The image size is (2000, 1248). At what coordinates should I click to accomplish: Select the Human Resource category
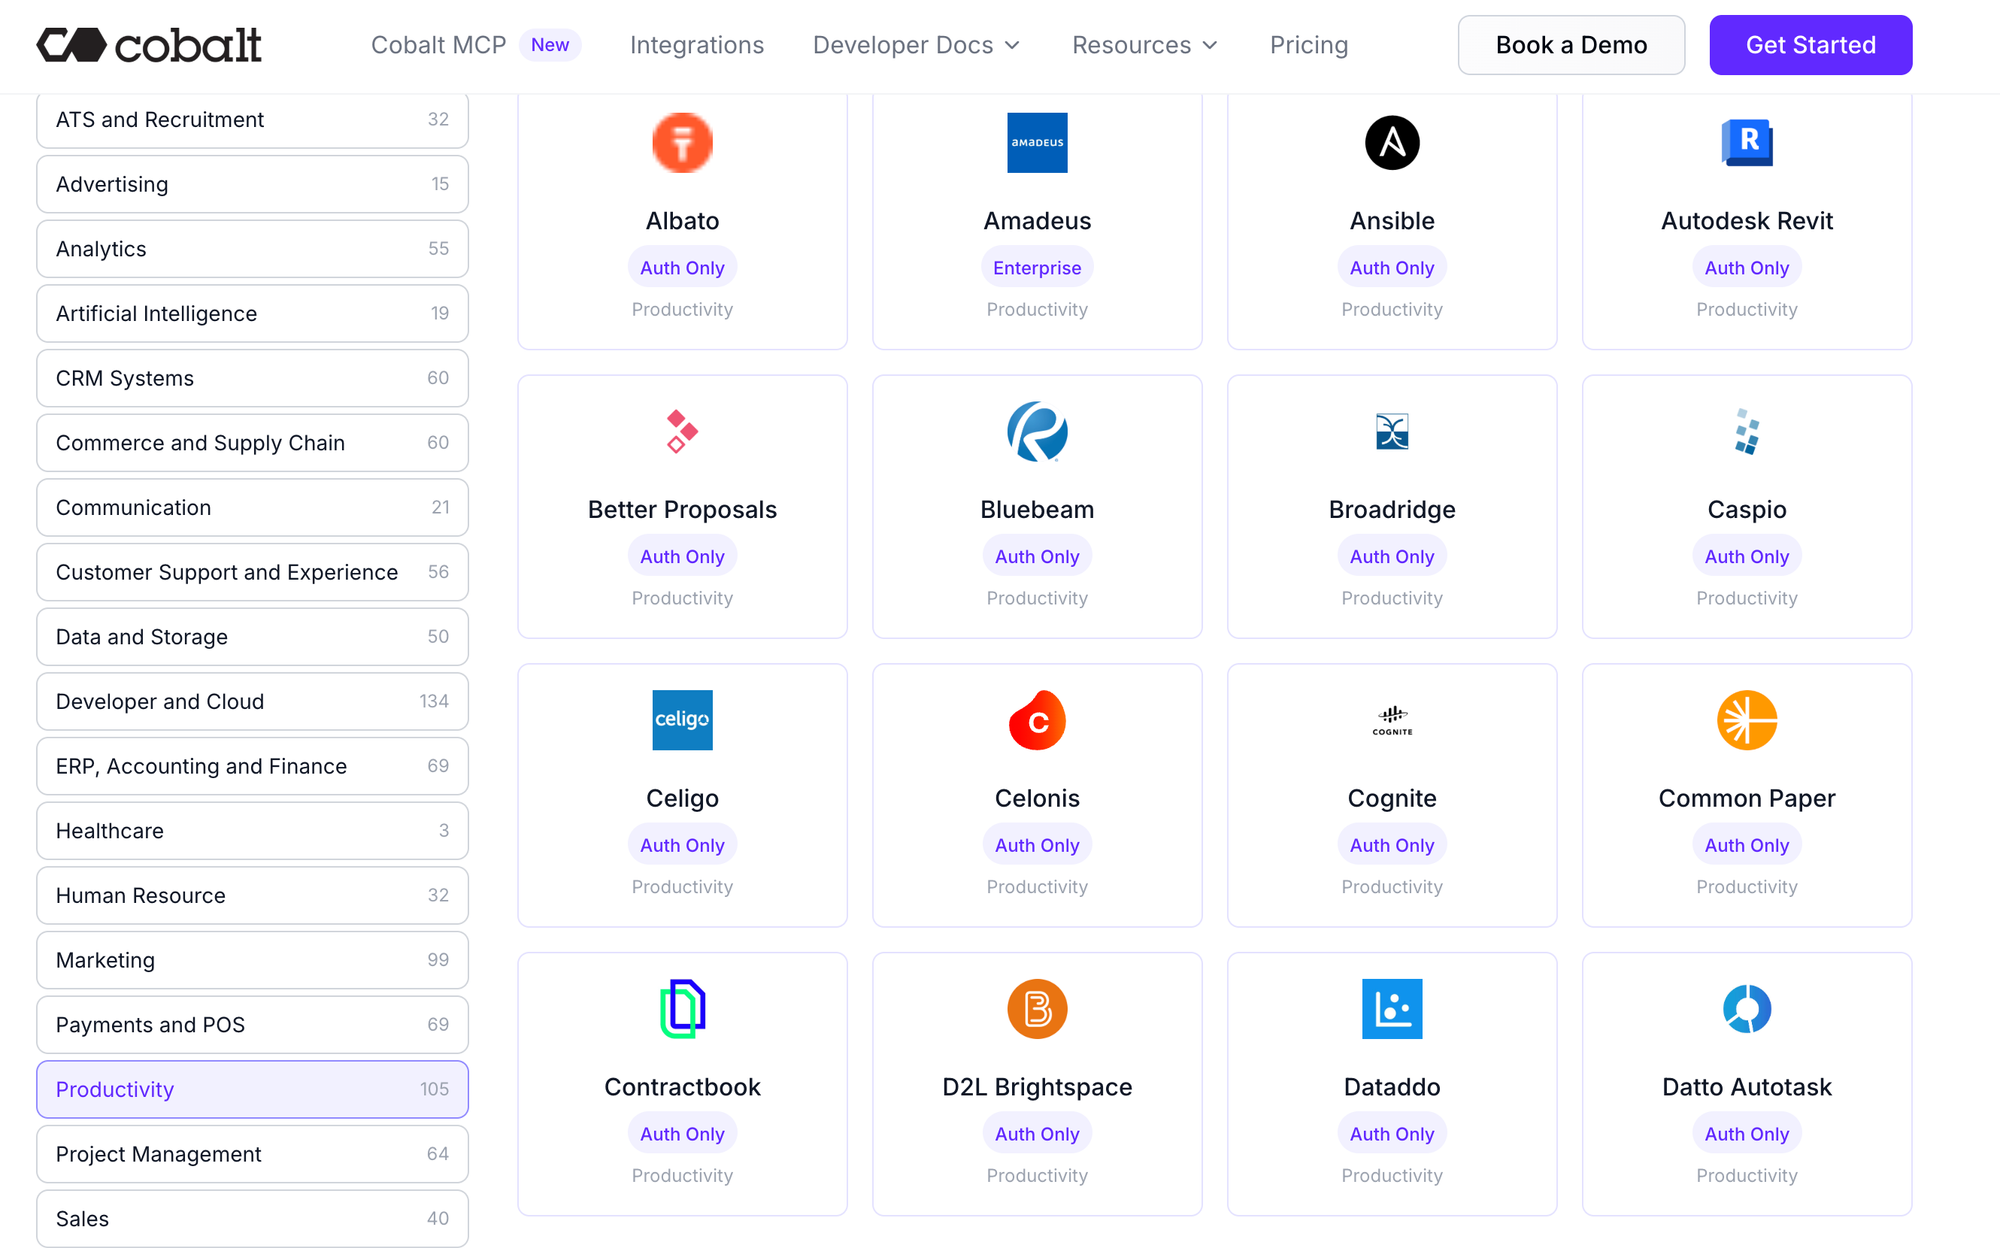click(252, 896)
